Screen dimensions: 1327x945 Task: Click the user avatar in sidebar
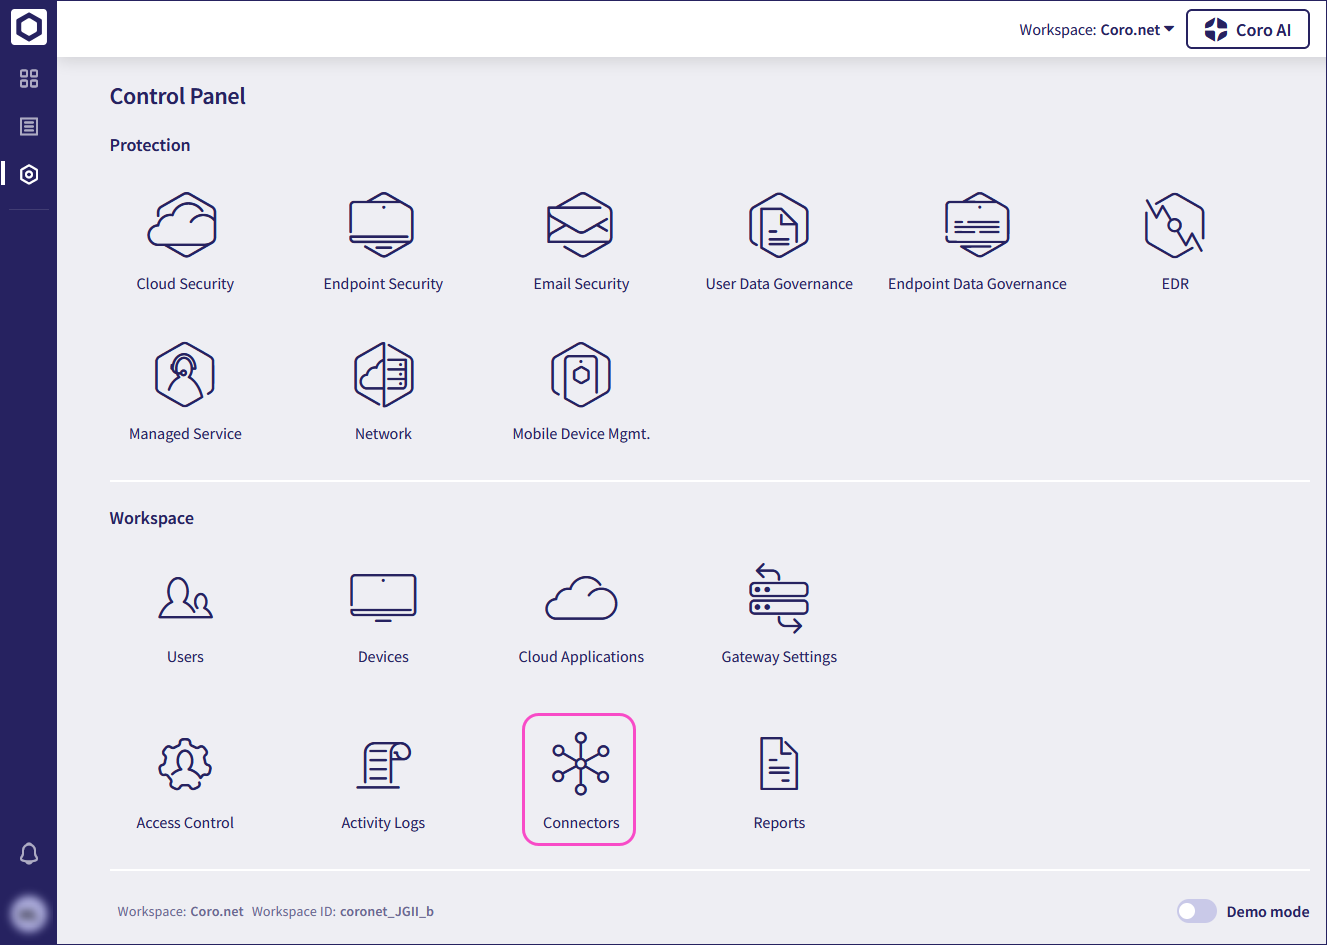[29, 912]
